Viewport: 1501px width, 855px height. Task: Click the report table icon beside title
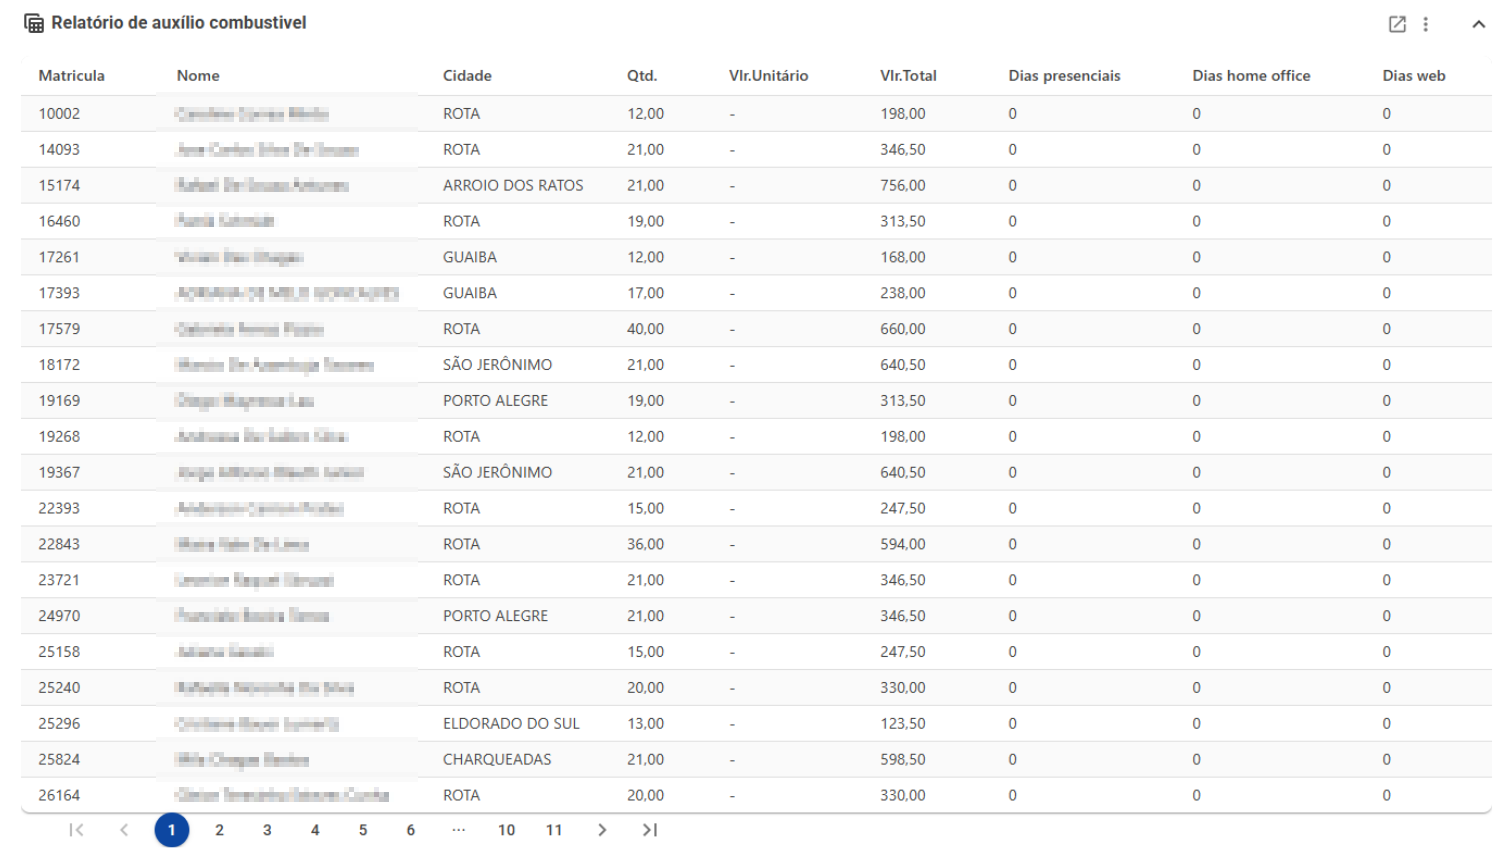click(34, 23)
